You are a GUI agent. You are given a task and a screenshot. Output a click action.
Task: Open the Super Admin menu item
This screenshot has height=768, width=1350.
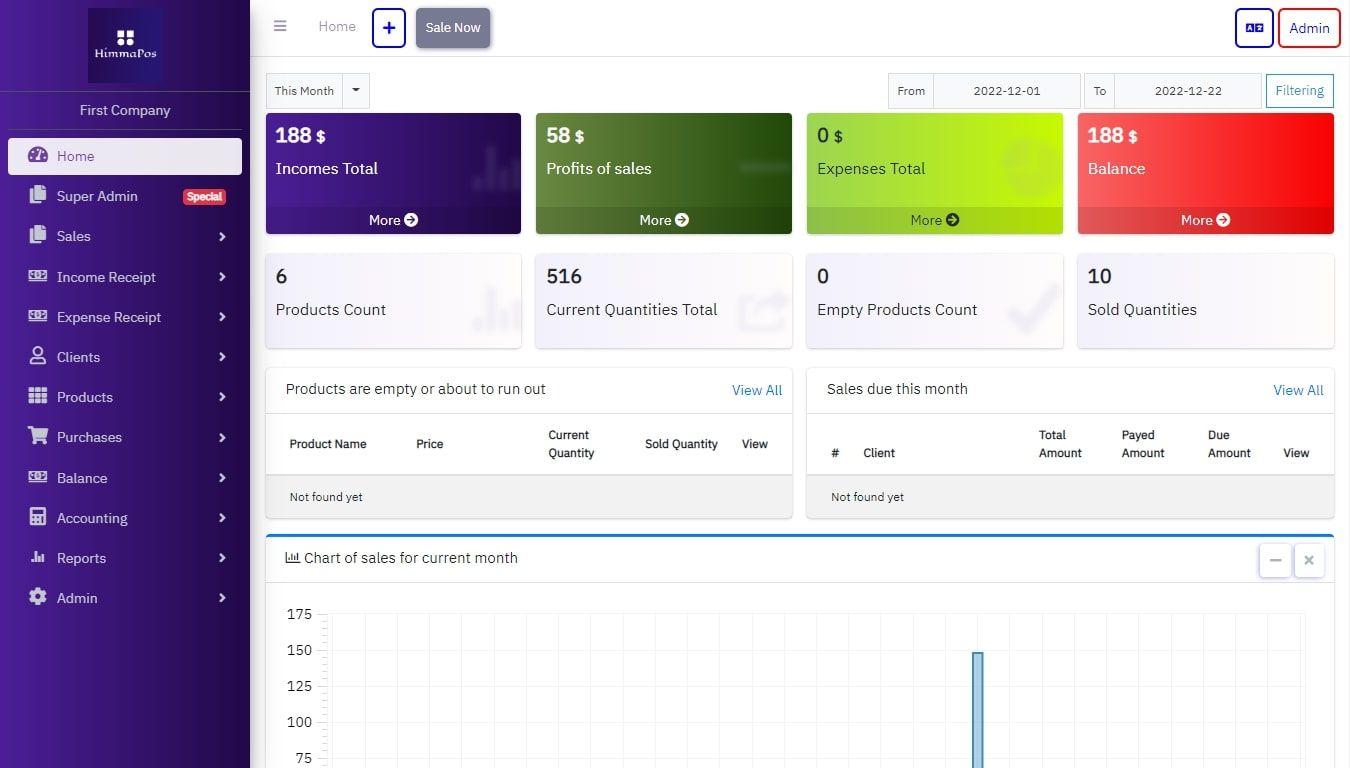[x=97, y=197]
